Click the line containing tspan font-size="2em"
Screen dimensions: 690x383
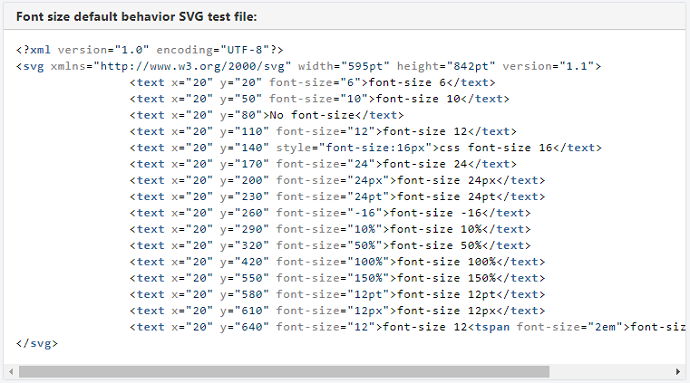(x=407, y=327)
